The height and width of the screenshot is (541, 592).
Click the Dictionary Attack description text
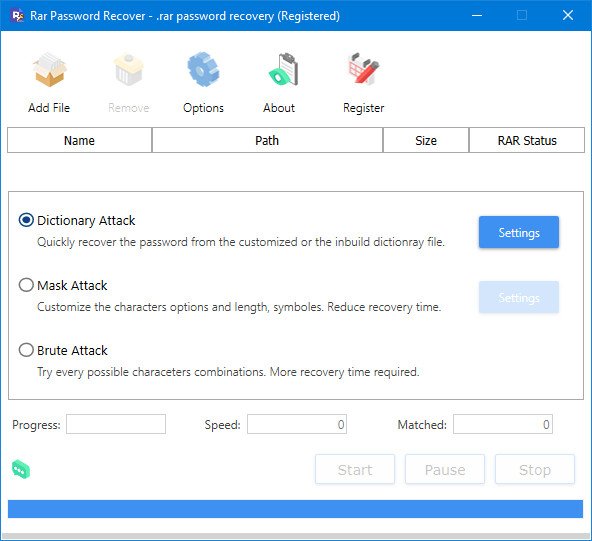coord(241,242)
